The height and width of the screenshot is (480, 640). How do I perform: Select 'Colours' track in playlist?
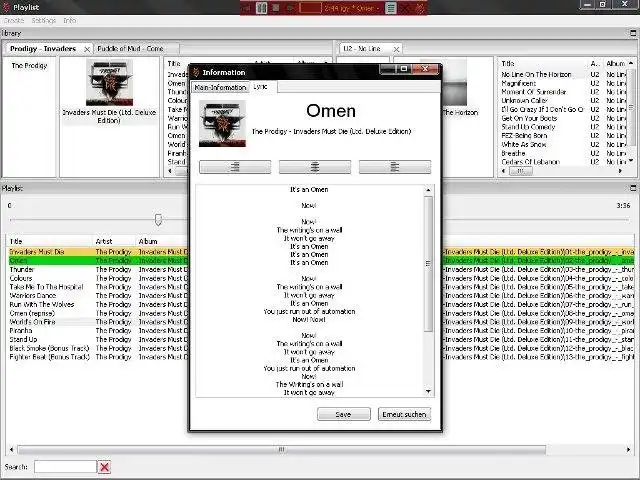coord(21,278)
